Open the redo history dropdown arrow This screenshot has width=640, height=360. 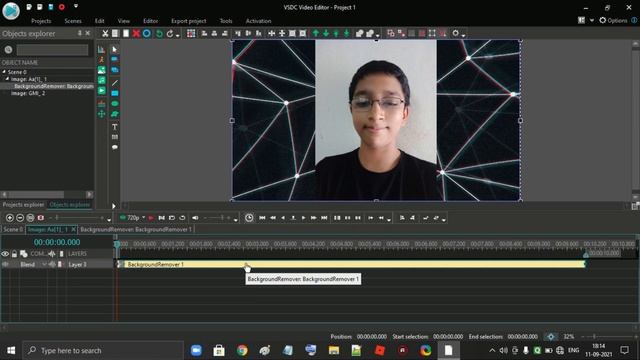point(178,36)
